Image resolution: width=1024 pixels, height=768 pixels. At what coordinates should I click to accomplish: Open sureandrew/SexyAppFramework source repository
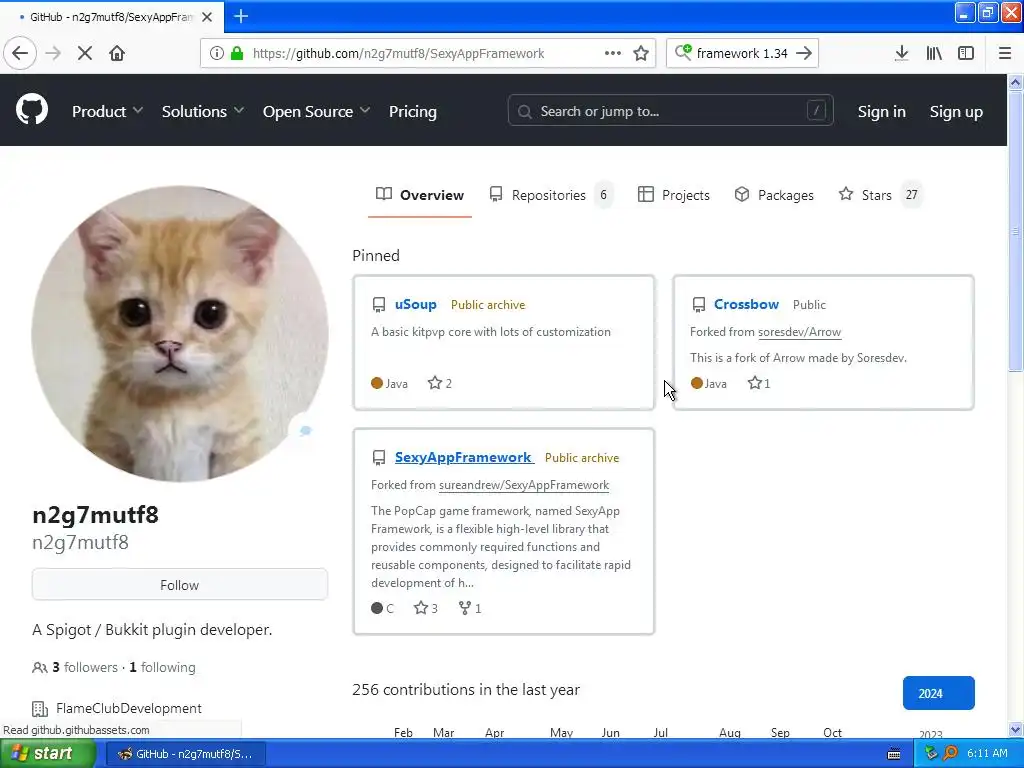coord(524,485)
